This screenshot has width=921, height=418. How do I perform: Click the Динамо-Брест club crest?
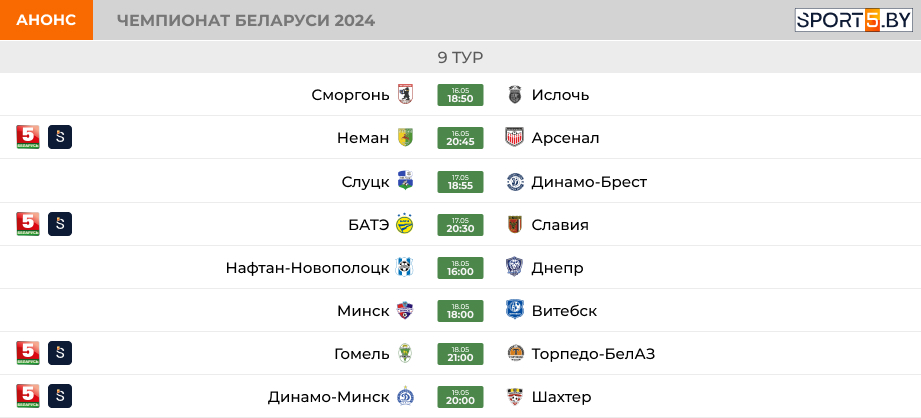[515, 182]
